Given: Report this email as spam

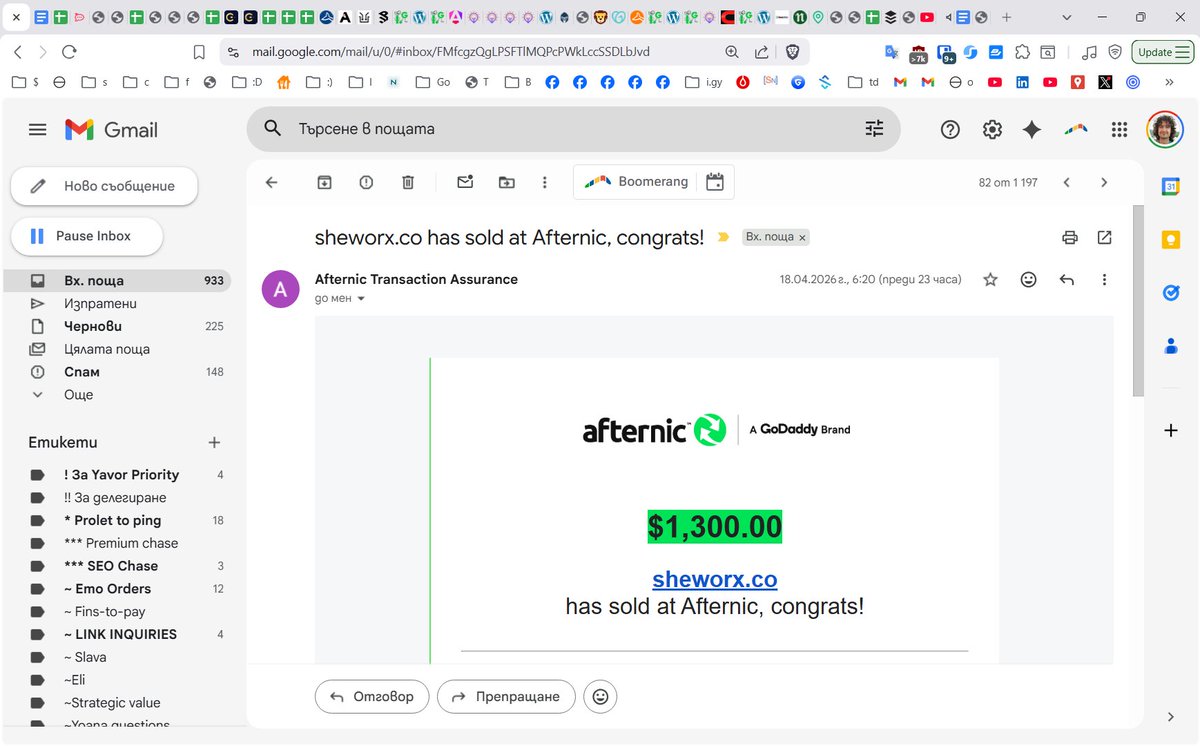Looking at the screenshot, I should pyautogui.click(x=366, y=182).
